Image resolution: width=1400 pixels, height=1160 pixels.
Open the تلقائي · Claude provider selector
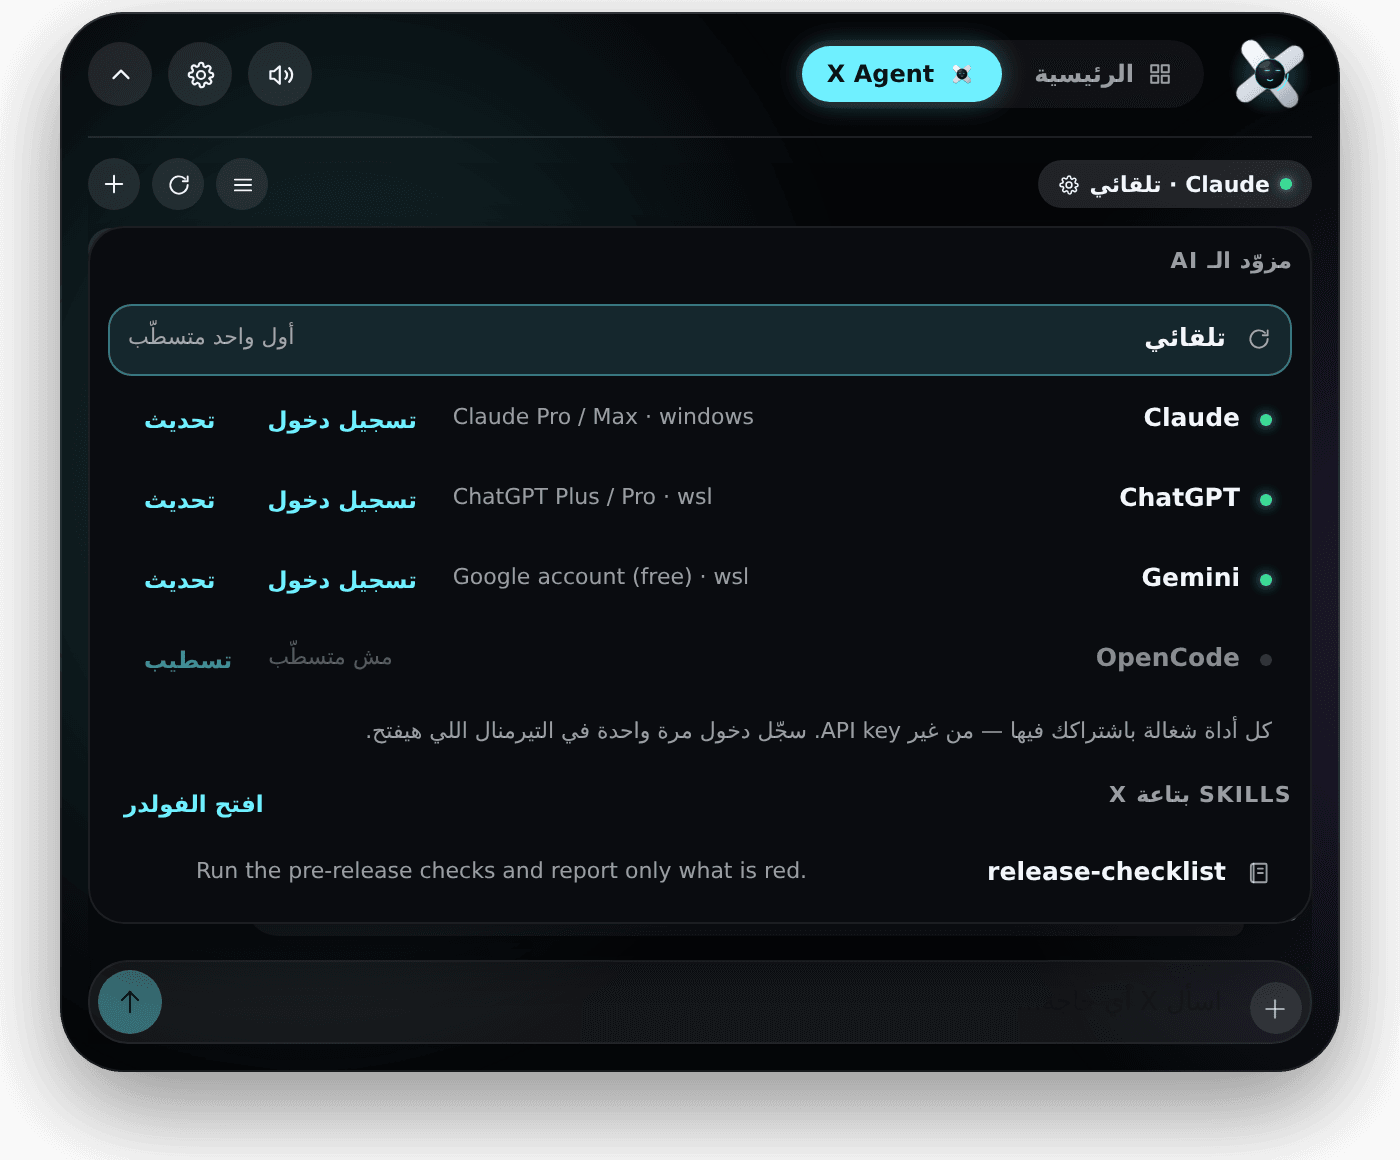pyautogui.click(x=1174, y=184)
